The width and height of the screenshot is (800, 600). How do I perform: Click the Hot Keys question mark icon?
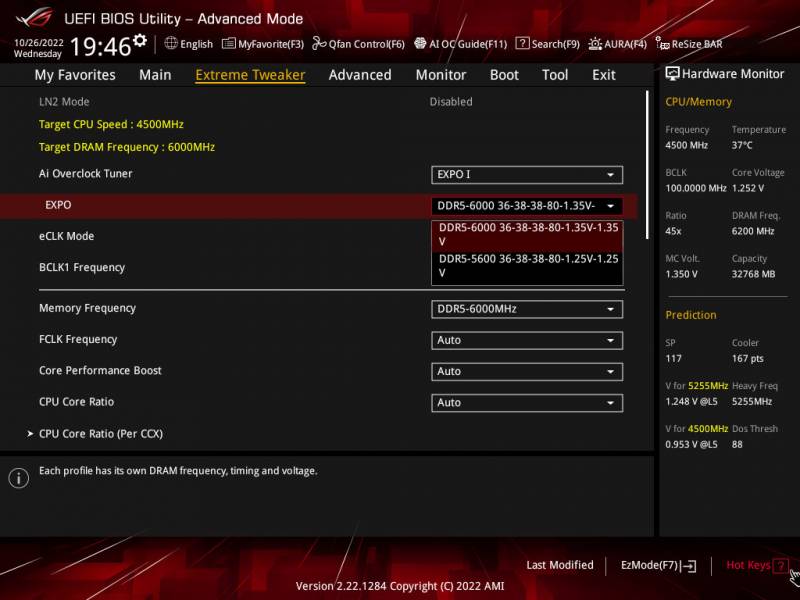(780, 566)
